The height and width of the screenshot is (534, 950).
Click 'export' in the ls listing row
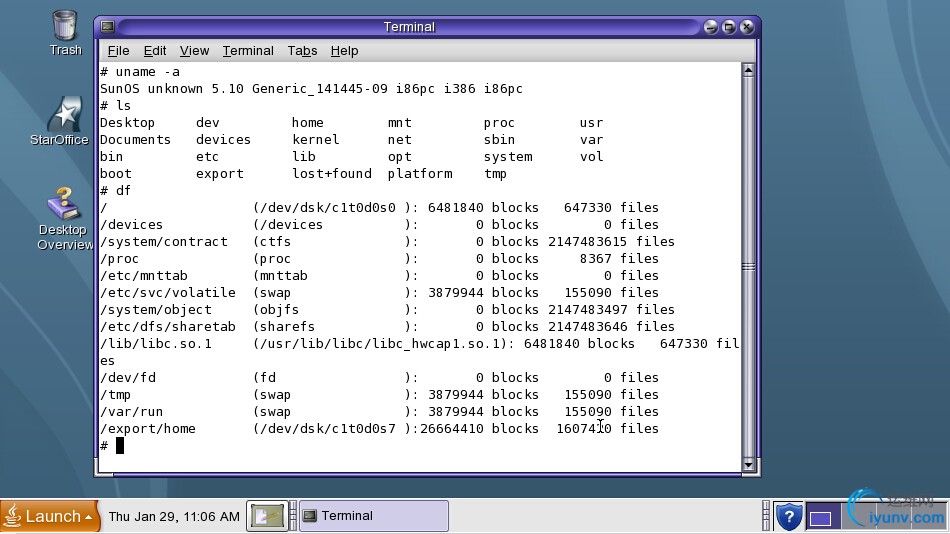(x=219, y=173)
